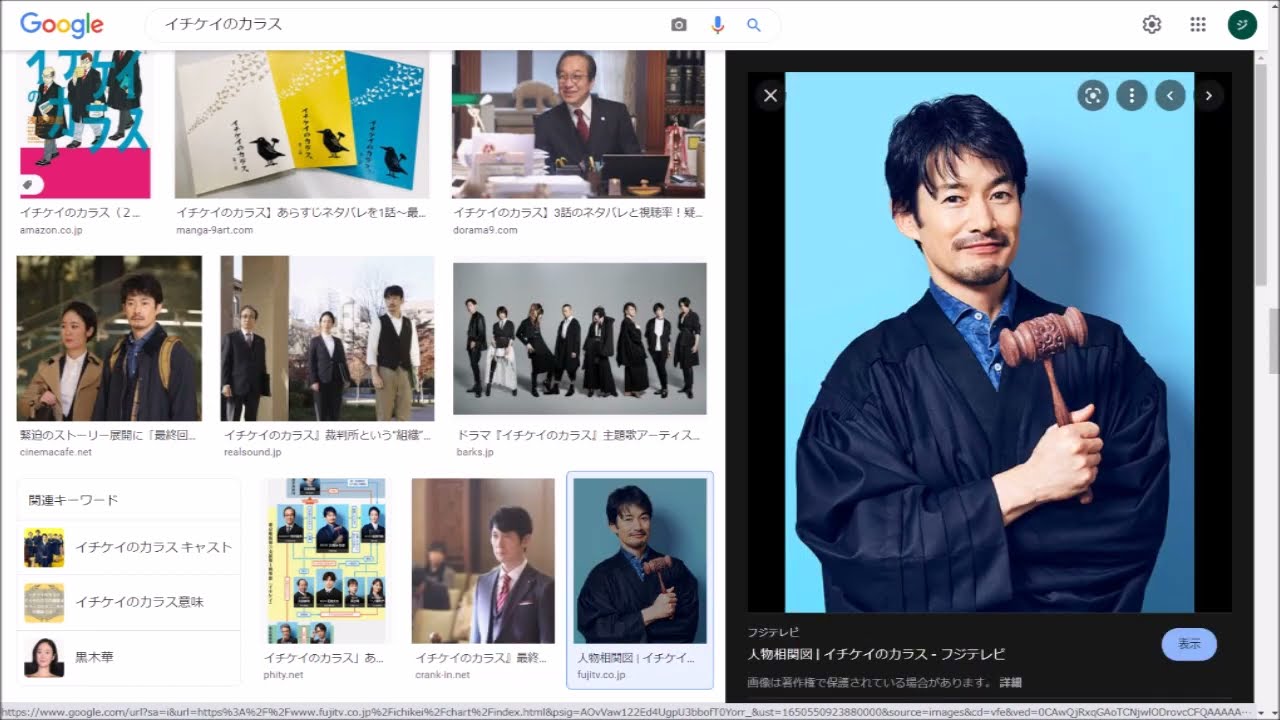Go to next image in preview

click(1208, 96)
